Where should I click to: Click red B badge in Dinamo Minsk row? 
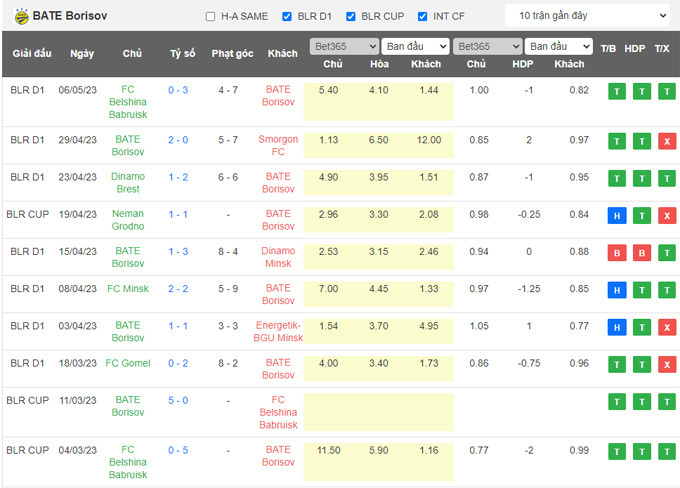pos(616,253)
